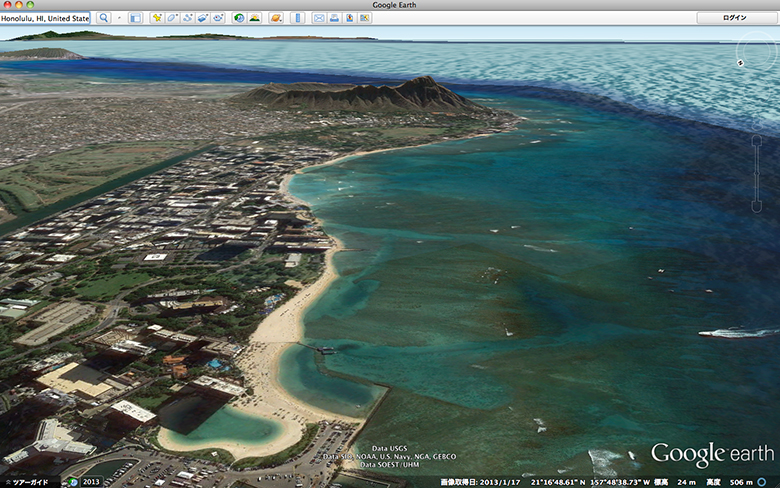
Task: Click the Honolulu search input field
Action: 45,18
